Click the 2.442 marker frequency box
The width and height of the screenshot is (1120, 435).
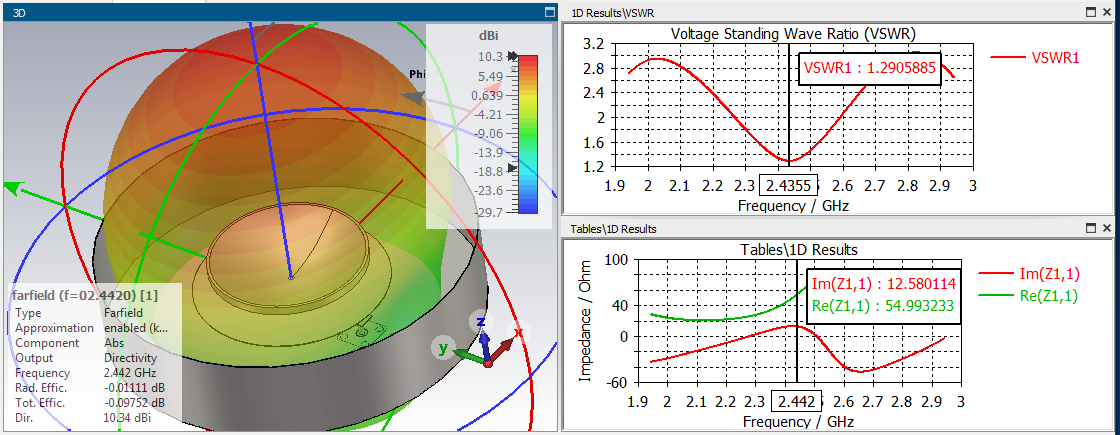tap(797, 402)
